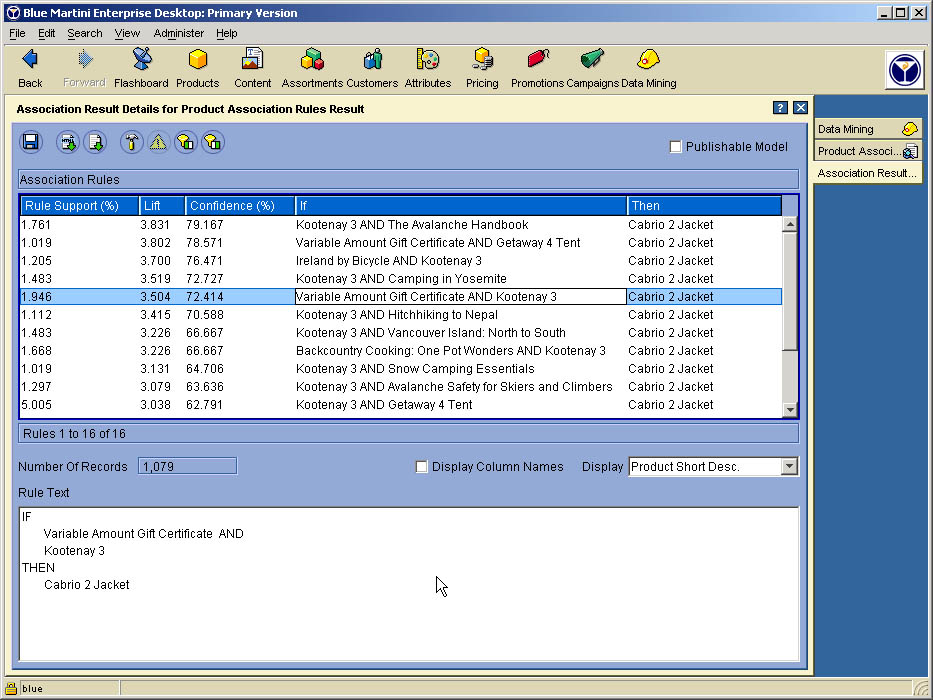The height and width of the screenshot is (700, 933).
Task: Click the export to HTML icon
Action: click(68, 142)
